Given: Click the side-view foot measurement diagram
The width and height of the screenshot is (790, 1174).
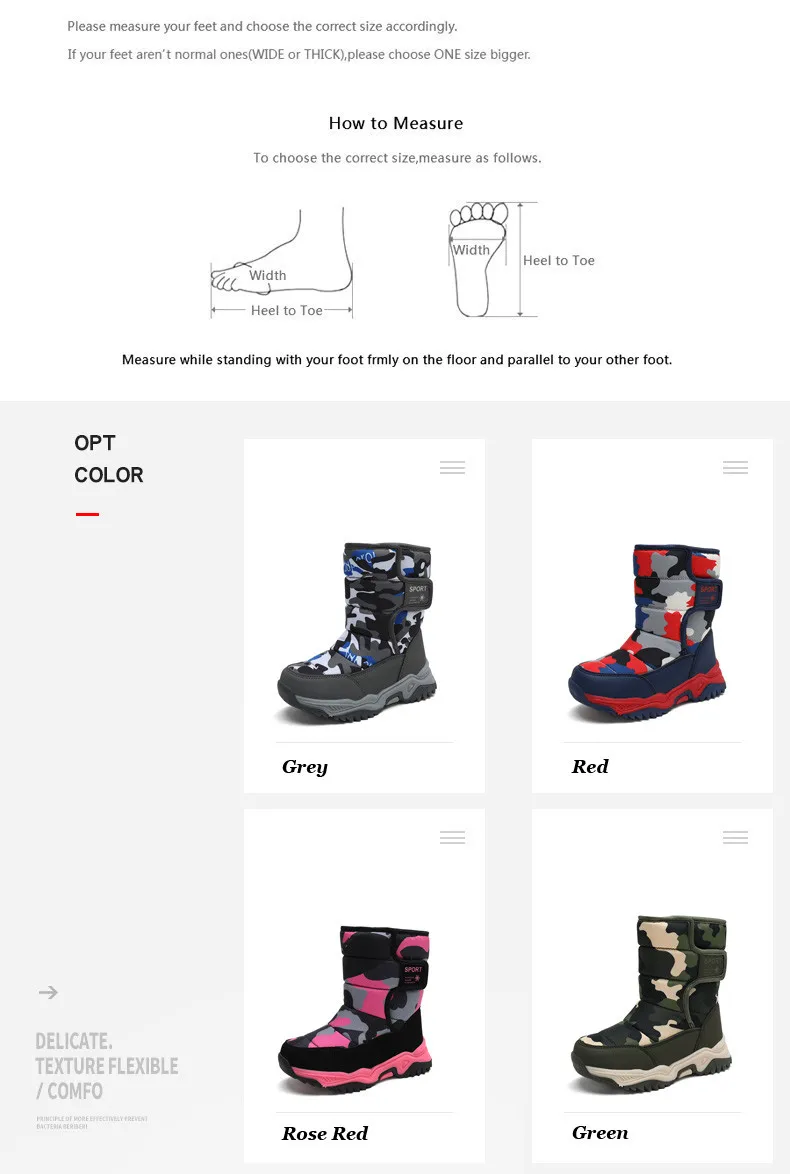Looking at the screenshot, I should (x=282, y=263).
